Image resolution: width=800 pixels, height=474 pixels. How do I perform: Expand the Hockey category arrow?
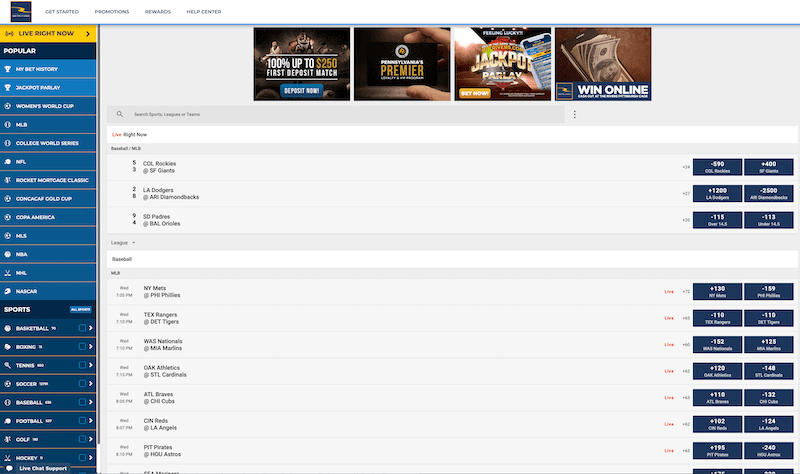coord(91,457)
